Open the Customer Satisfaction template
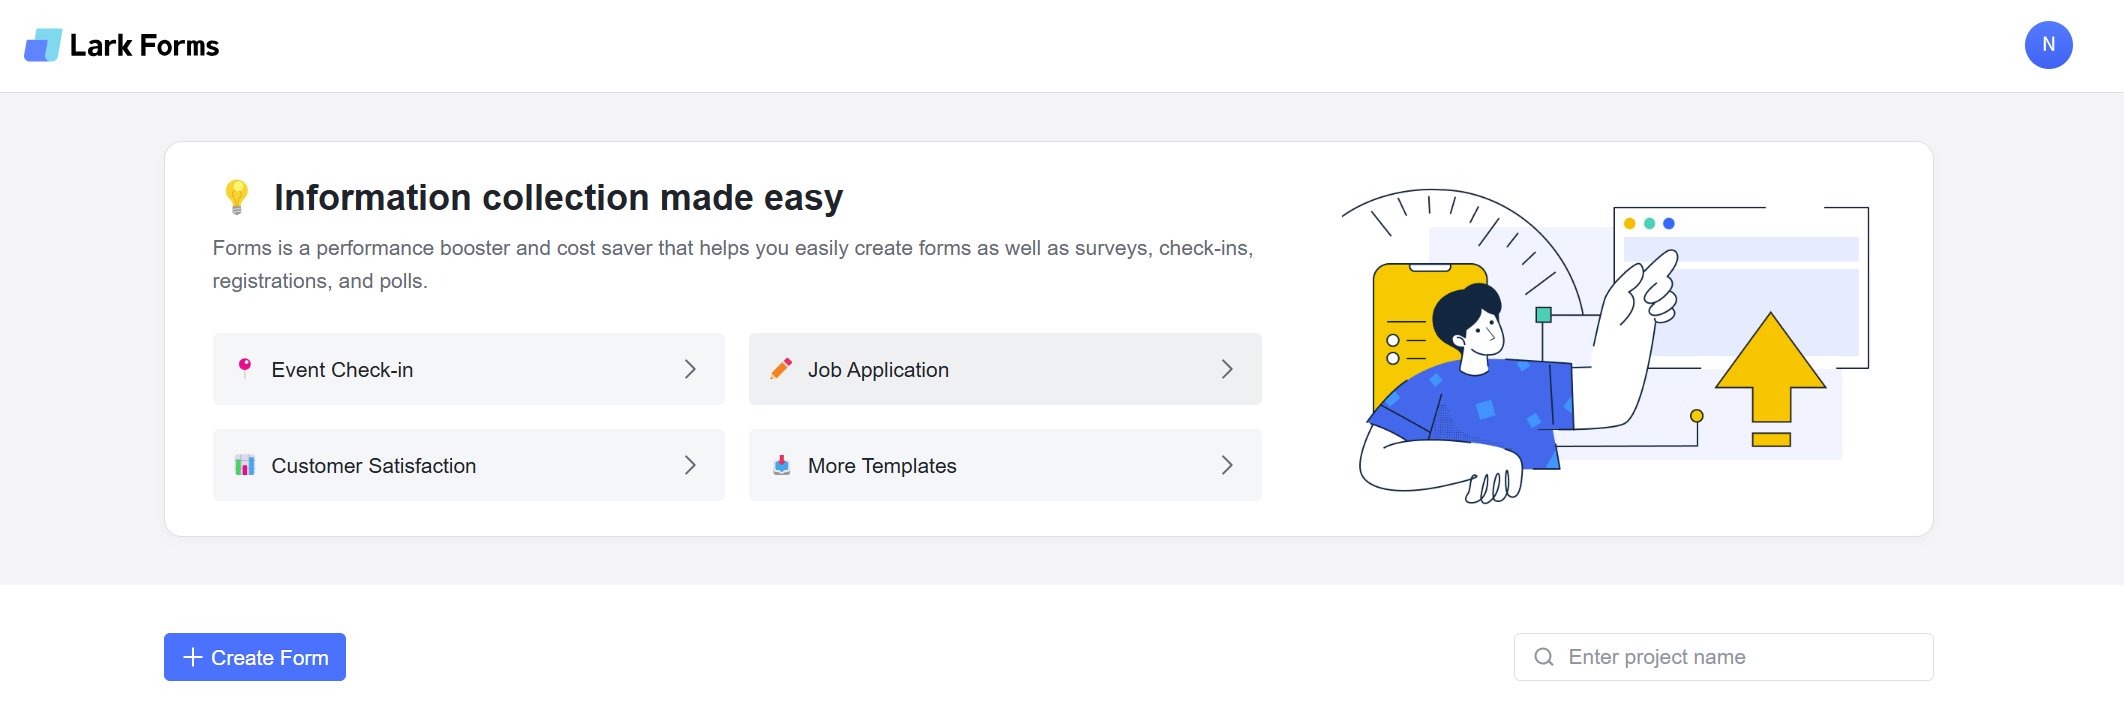The width and height of the screenshot is (2124, 711). pyautogui.click(x=374, y=466)
